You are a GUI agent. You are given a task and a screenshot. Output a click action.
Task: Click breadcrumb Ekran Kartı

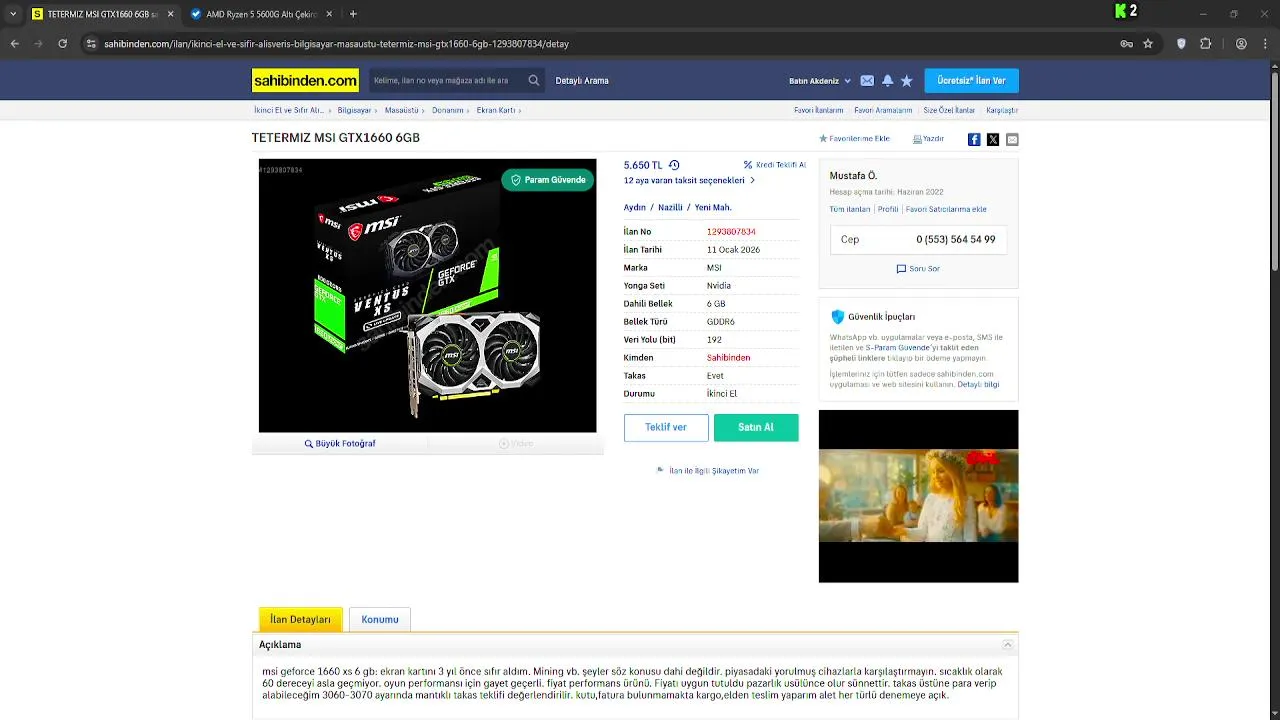tap(496, 110)
